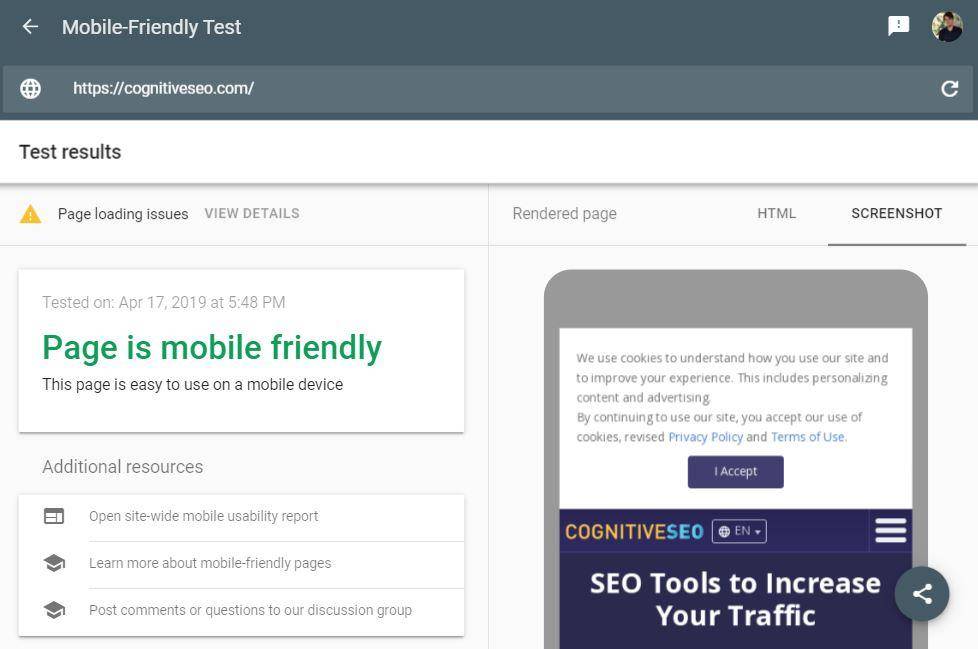This screenshot has width=978, height=649.
Task: Open the blue floating share button
Action: pyautogui.click(x=921, y=593)
